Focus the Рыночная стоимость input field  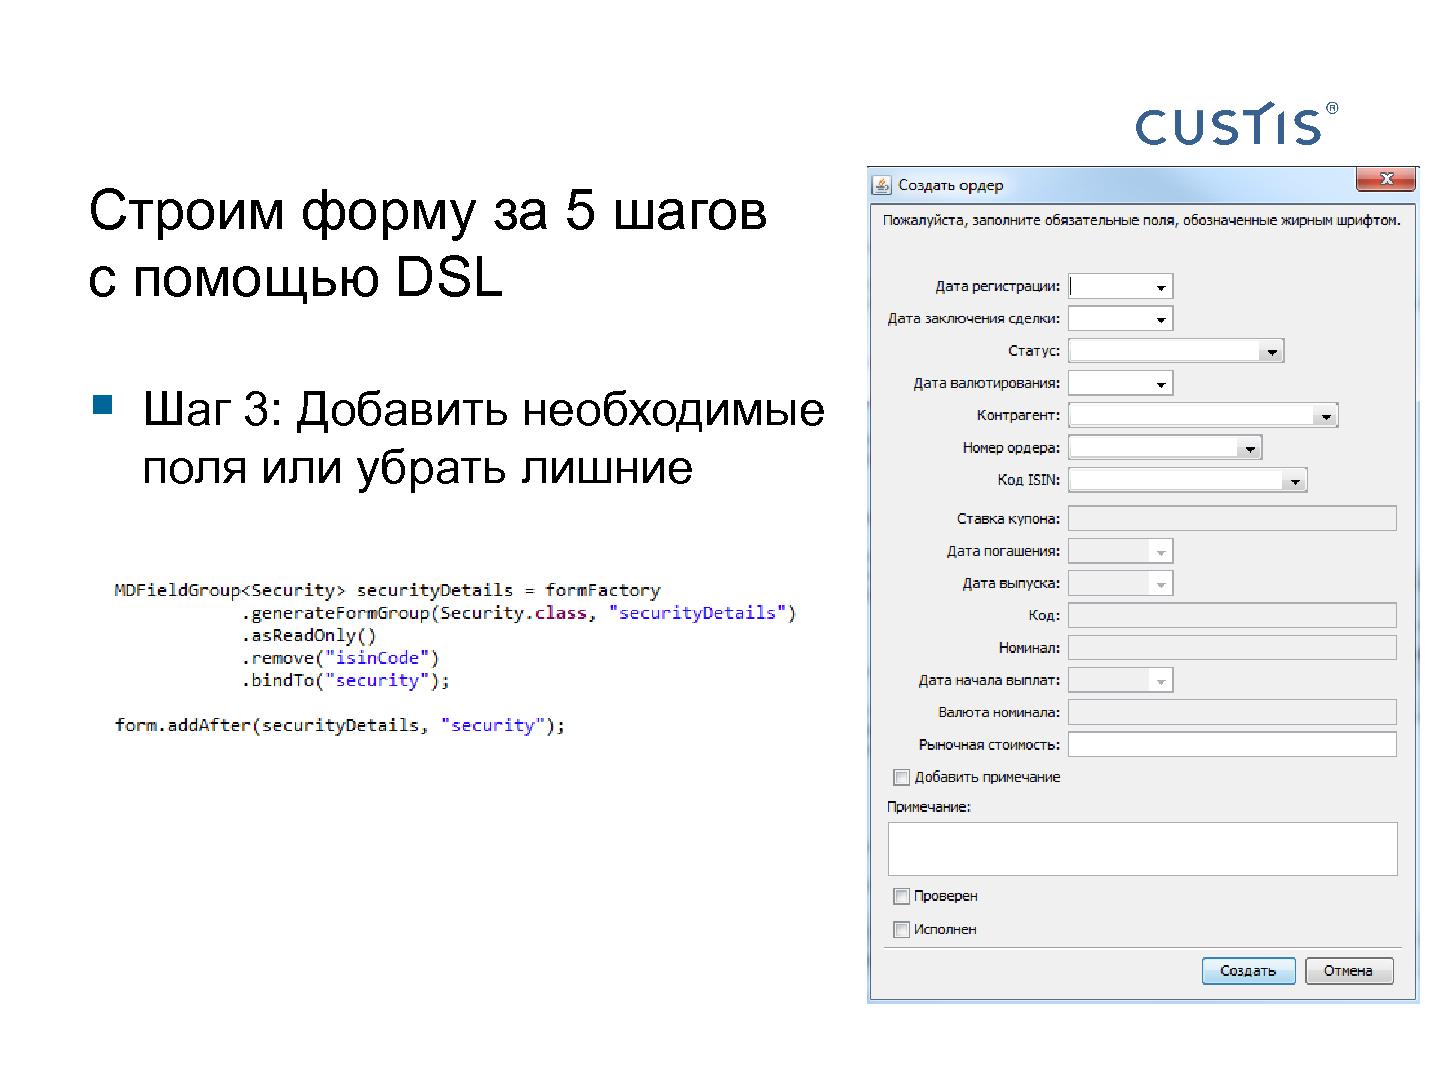coord(1232,744)
